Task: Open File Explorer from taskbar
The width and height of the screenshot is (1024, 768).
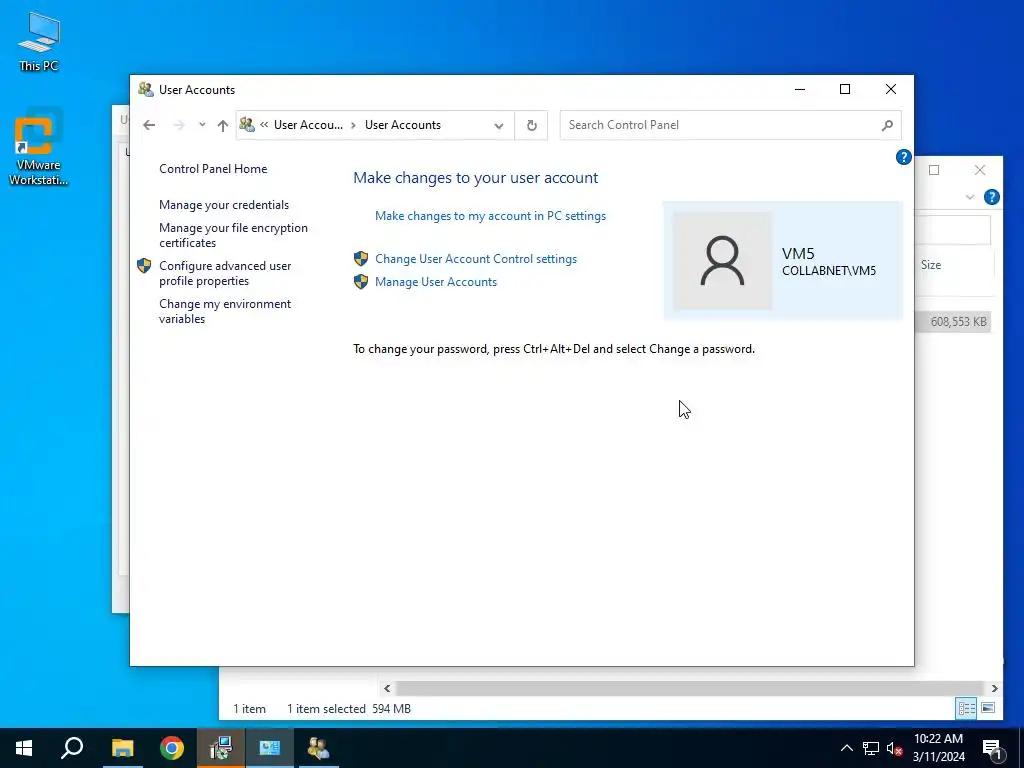Action: click(x=122, y=748)
